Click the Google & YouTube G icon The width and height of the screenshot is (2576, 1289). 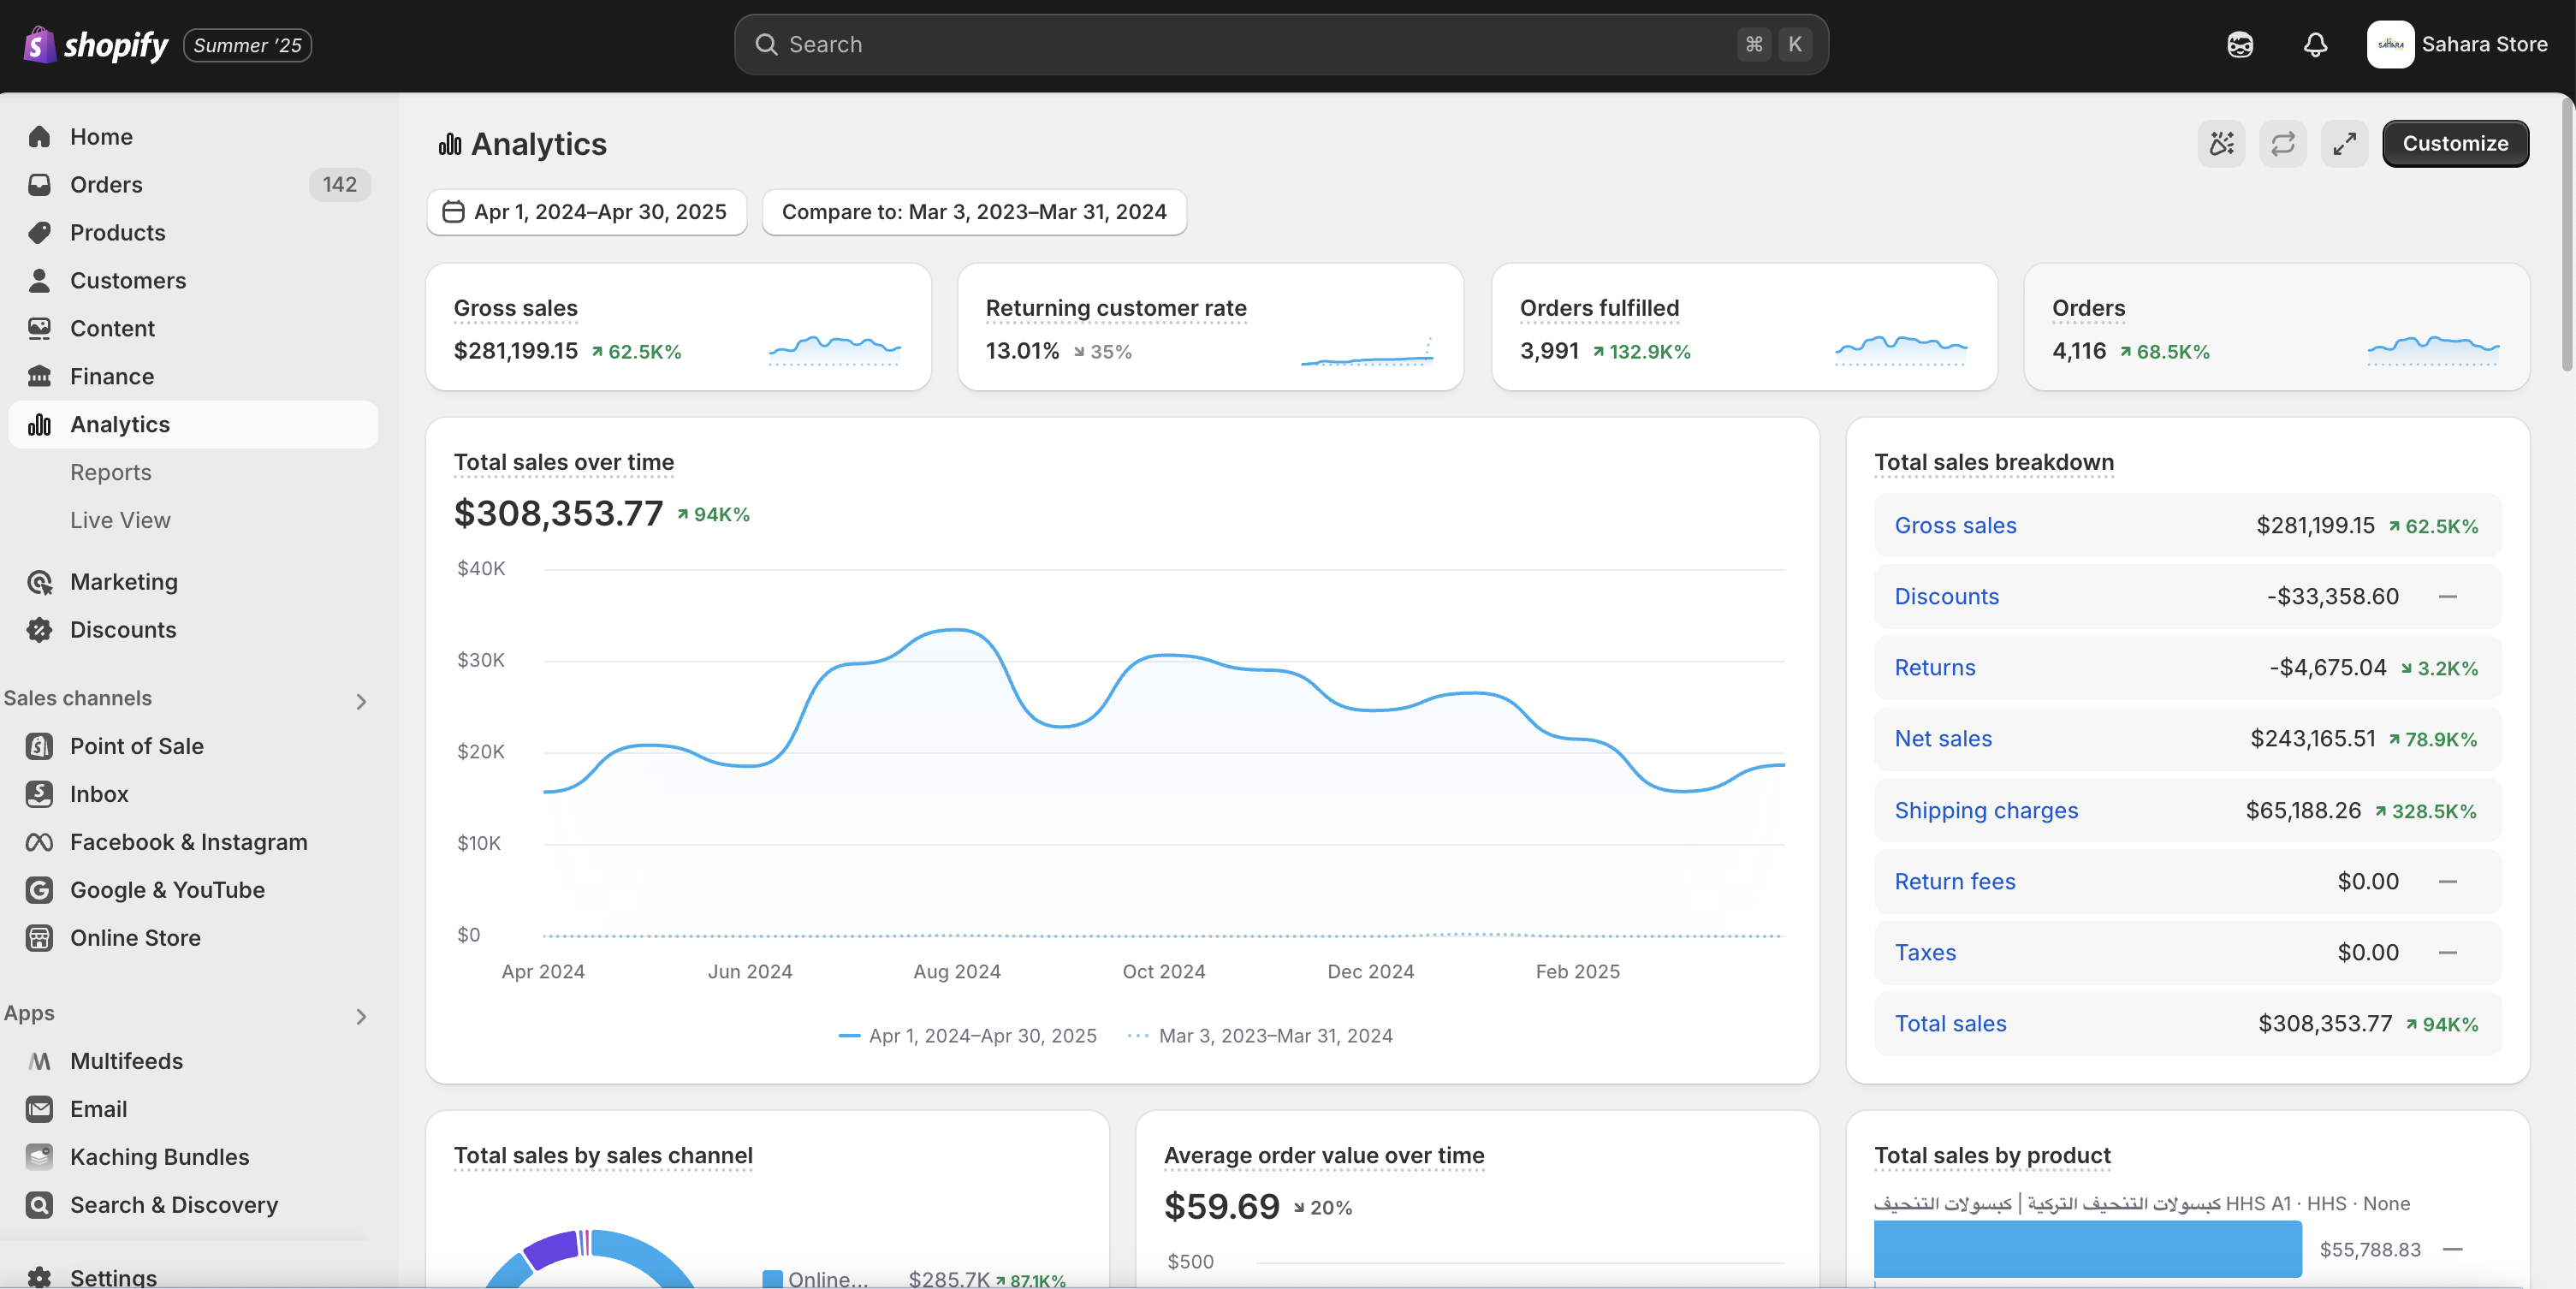pos(39,890)
